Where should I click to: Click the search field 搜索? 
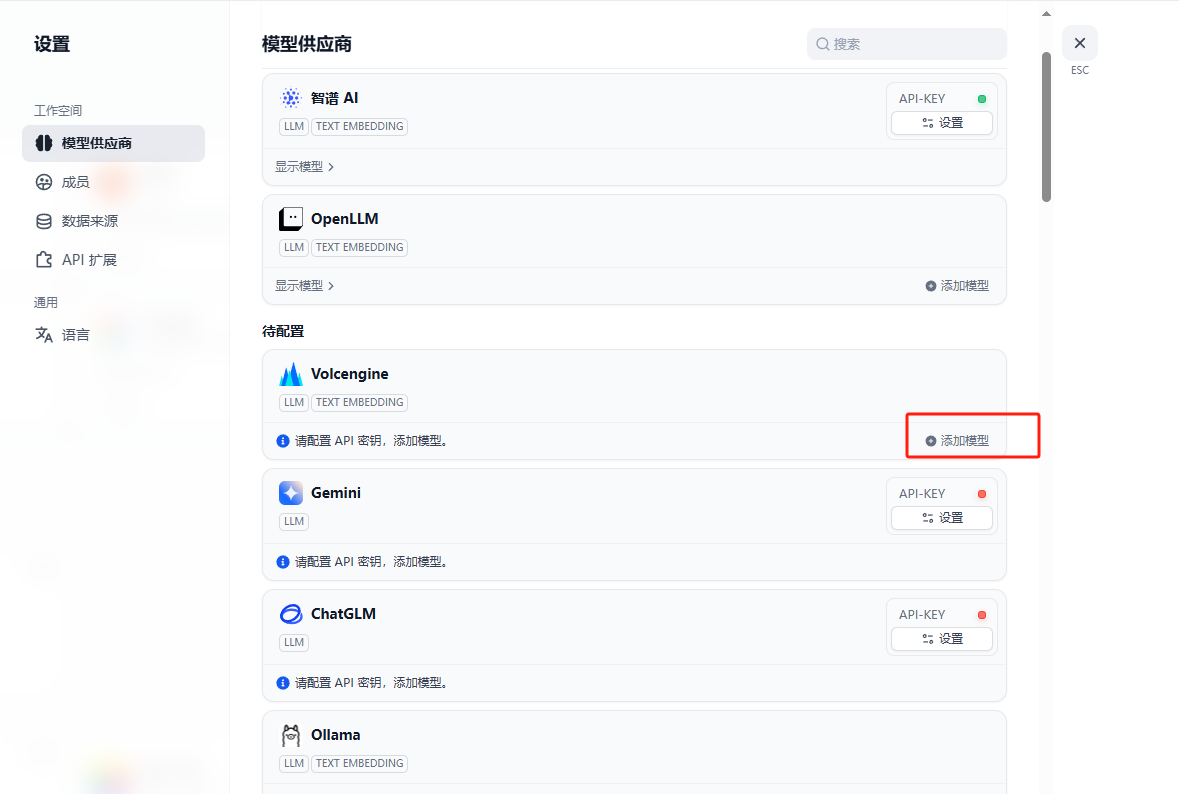[x=907, y=44]
